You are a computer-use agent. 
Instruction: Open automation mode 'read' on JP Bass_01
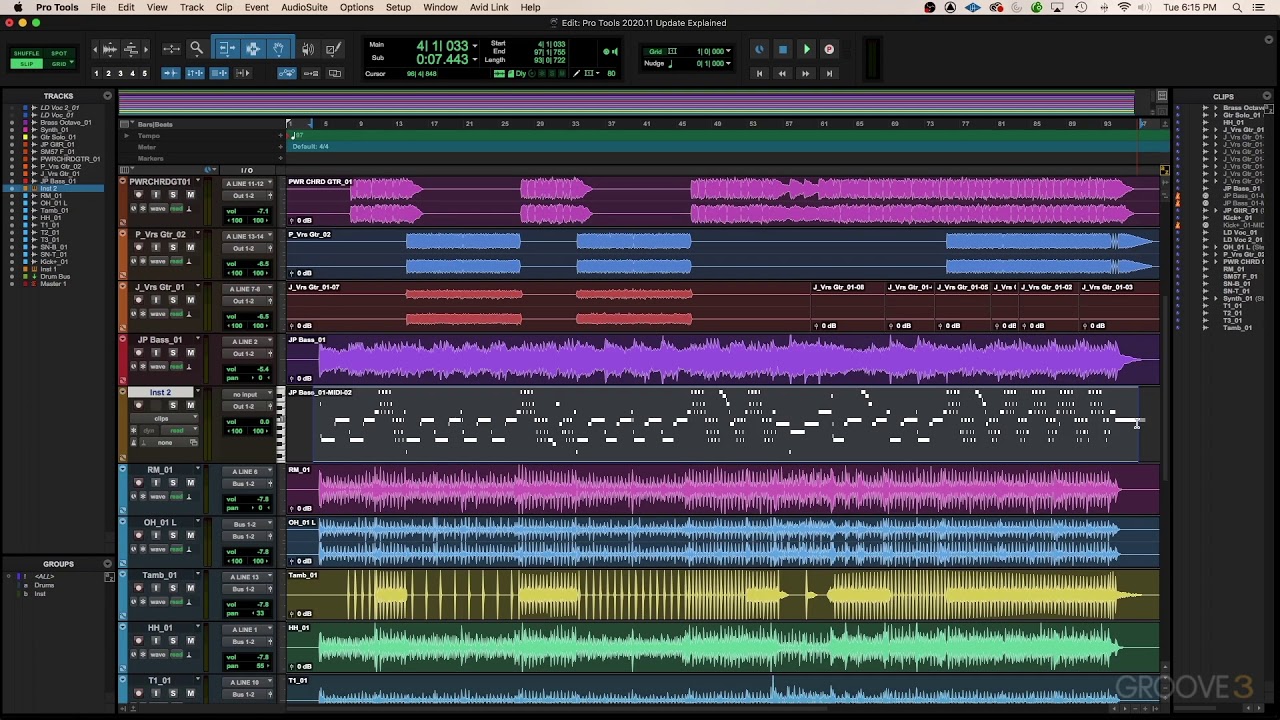tap(177, 367)
